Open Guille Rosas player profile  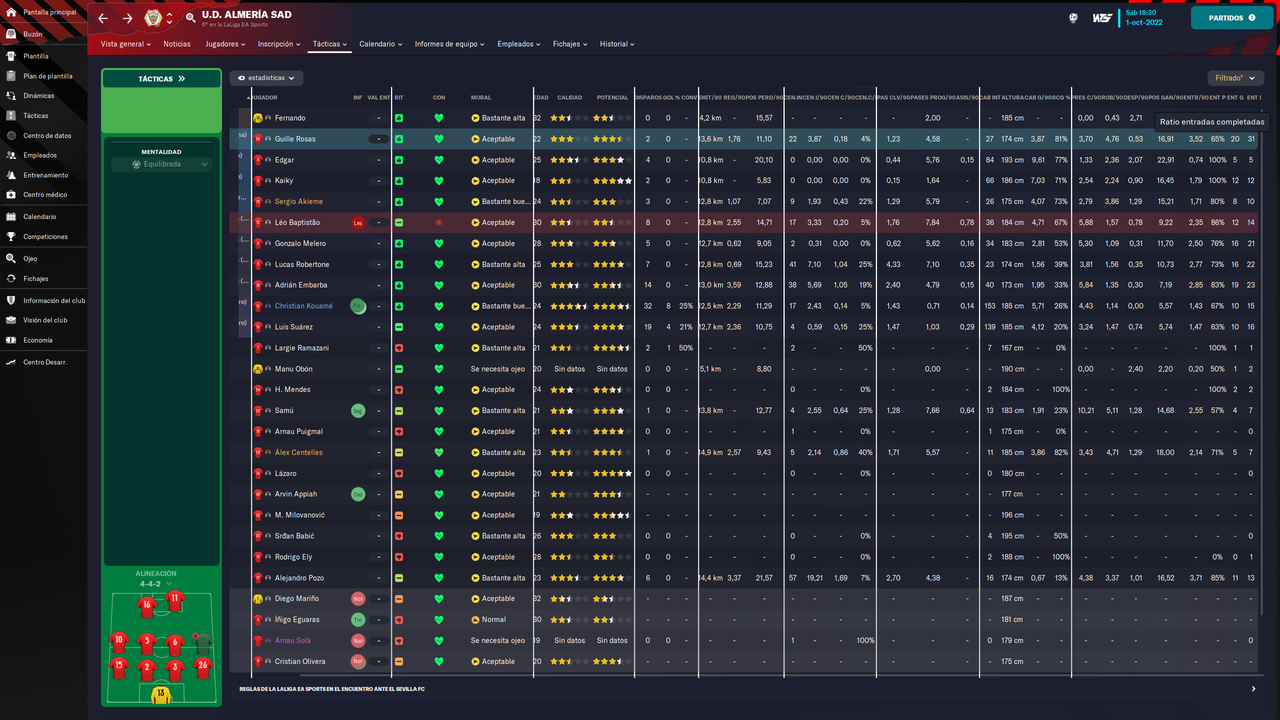point(295,139)
